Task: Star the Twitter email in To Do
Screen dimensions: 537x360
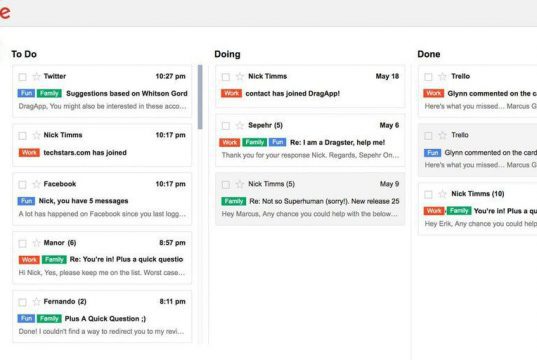Action: 36,76
